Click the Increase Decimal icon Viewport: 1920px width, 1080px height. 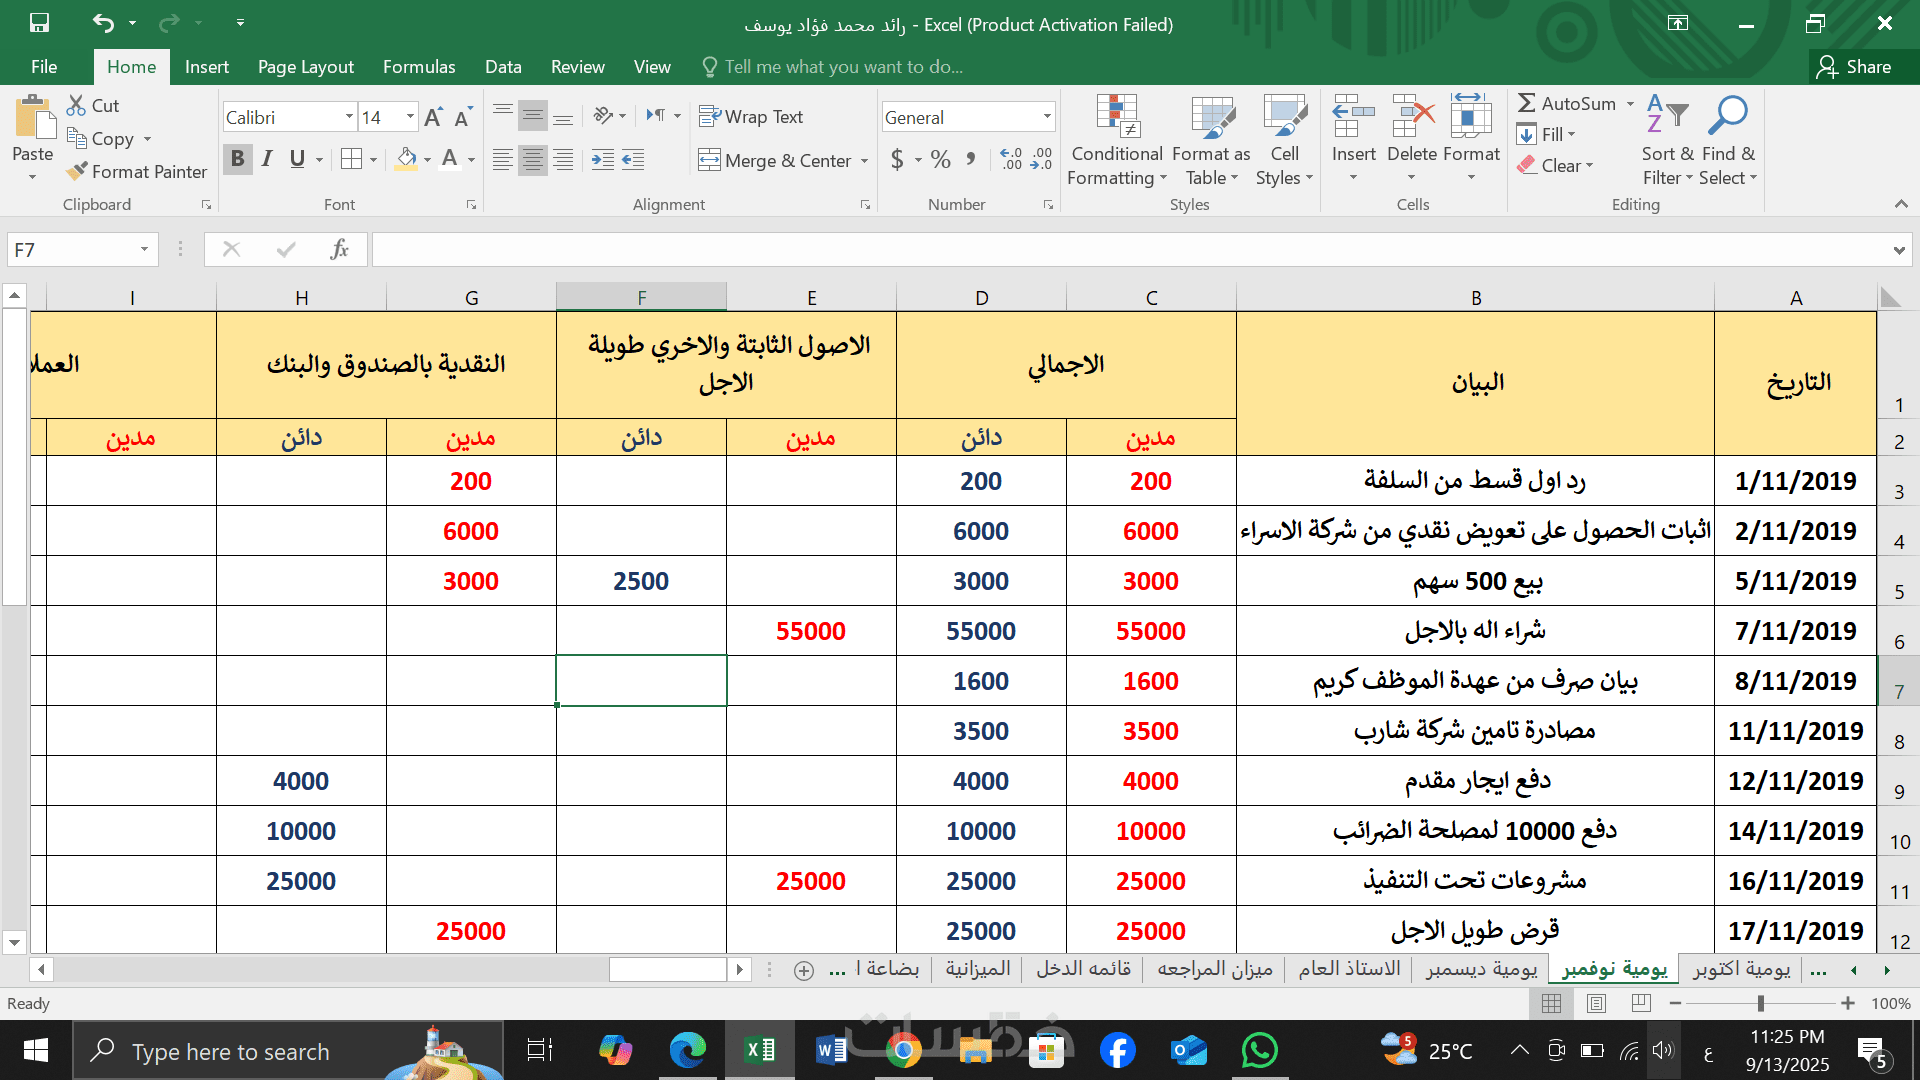[x=1011, y=159]
